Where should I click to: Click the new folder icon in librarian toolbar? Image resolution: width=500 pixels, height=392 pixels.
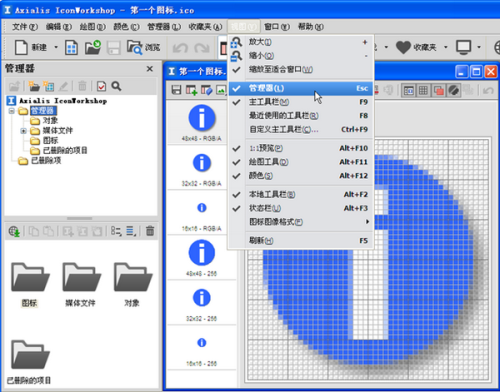pos(34,86)
